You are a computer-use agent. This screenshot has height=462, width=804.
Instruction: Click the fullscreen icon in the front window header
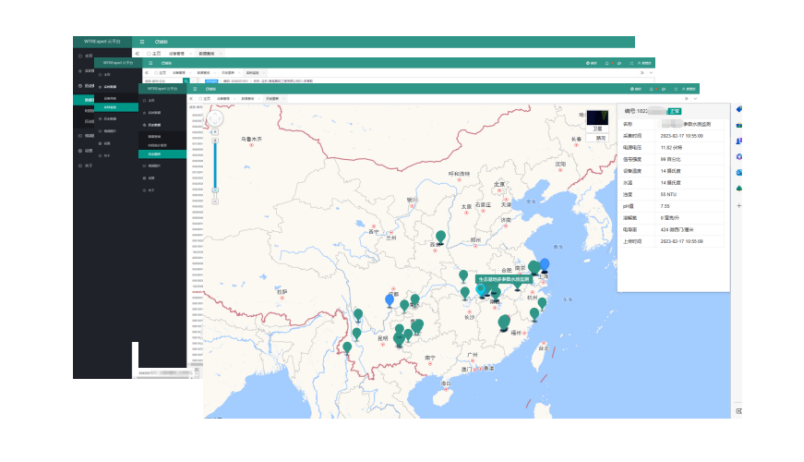point(676,89)
